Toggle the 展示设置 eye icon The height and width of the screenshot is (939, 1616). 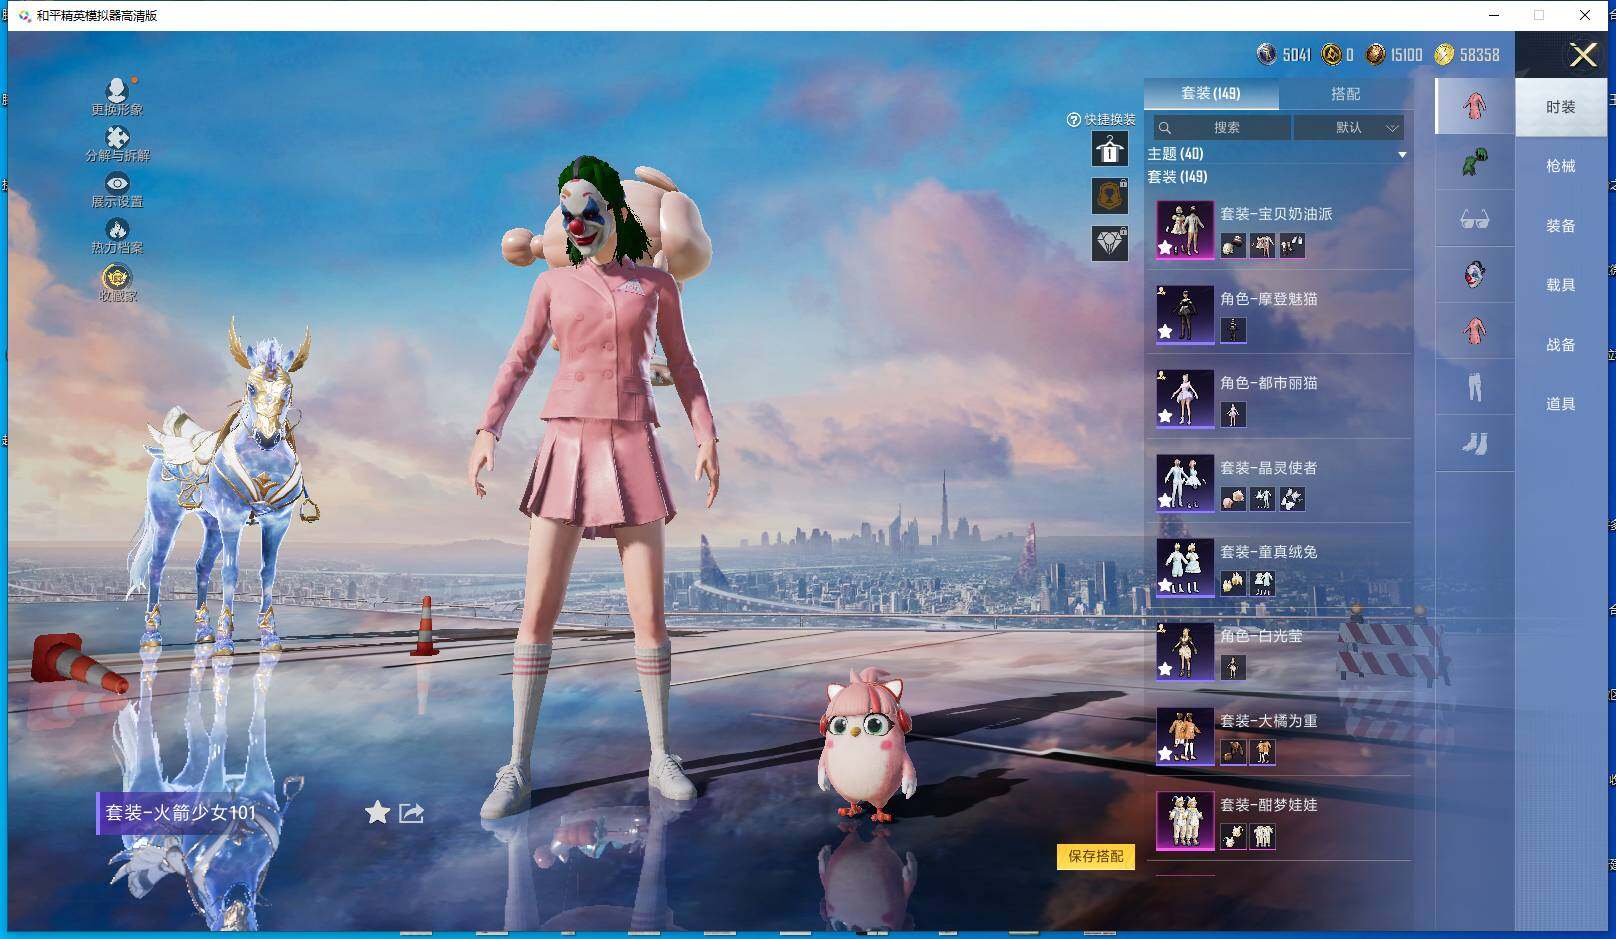pyautogui.click(x=117, y=183)
